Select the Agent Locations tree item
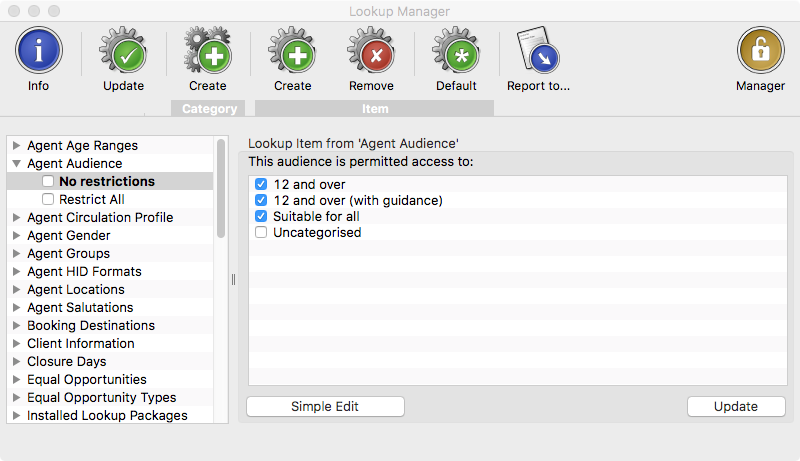 (76, 289)
